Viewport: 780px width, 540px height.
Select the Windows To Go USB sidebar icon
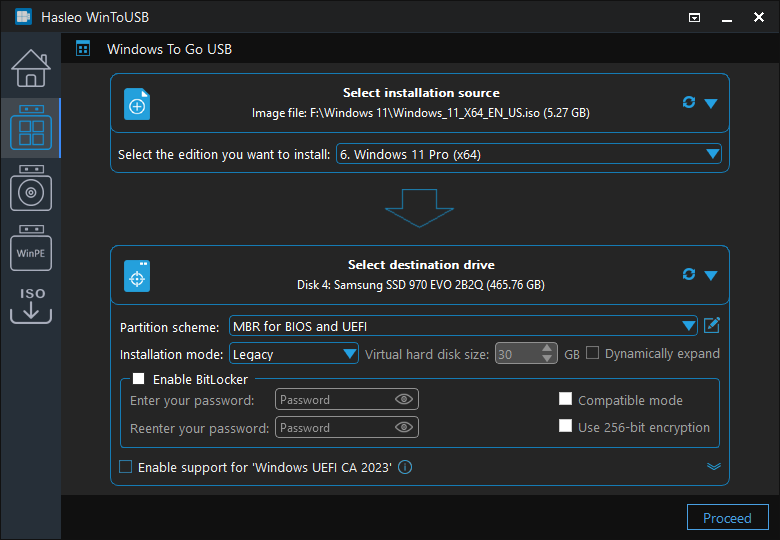click(31, 128)
